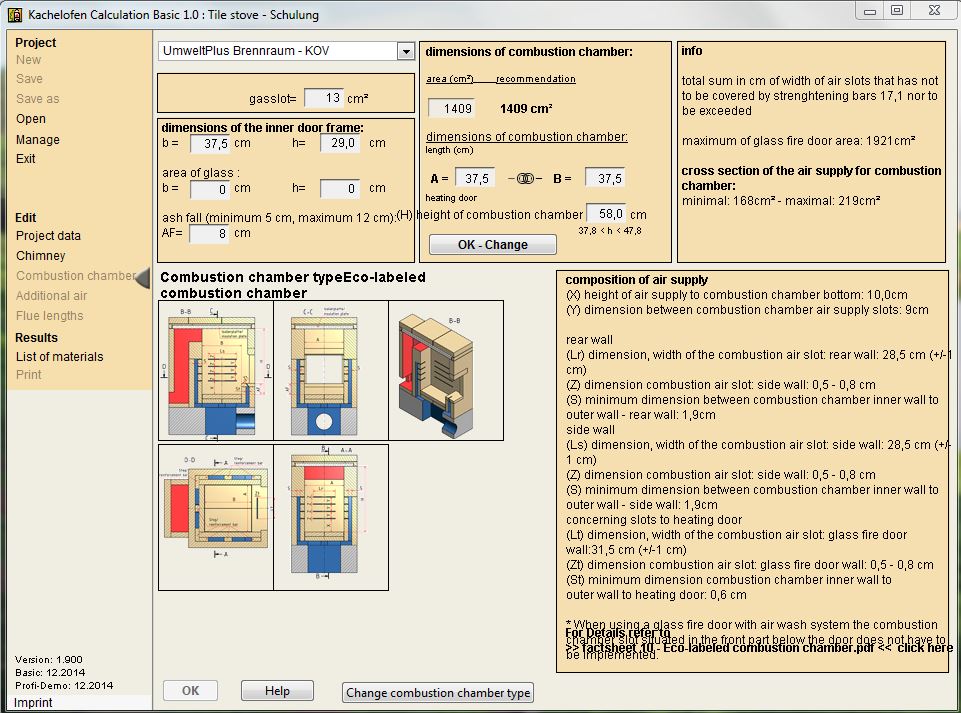Viewport: 961px width, 713px height.
Task: Click Change combustion chamber type button
Action: tap(437, 693)
